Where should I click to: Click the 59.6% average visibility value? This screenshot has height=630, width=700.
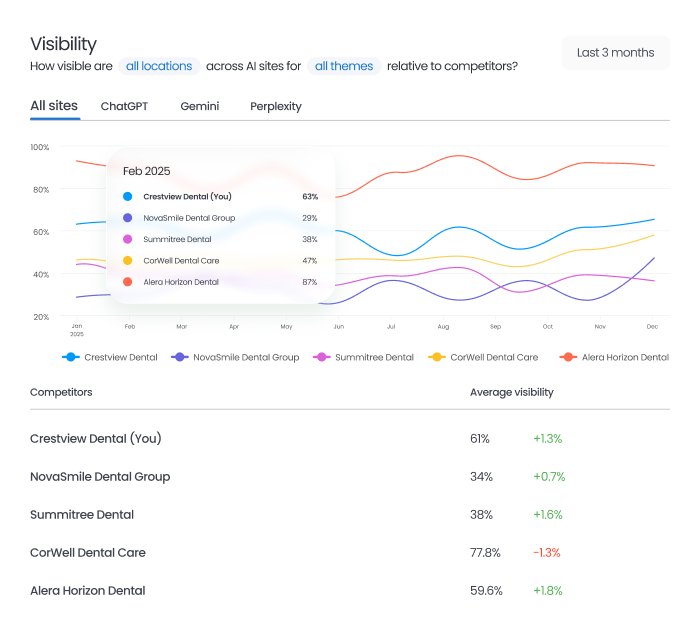pos(486,590)
